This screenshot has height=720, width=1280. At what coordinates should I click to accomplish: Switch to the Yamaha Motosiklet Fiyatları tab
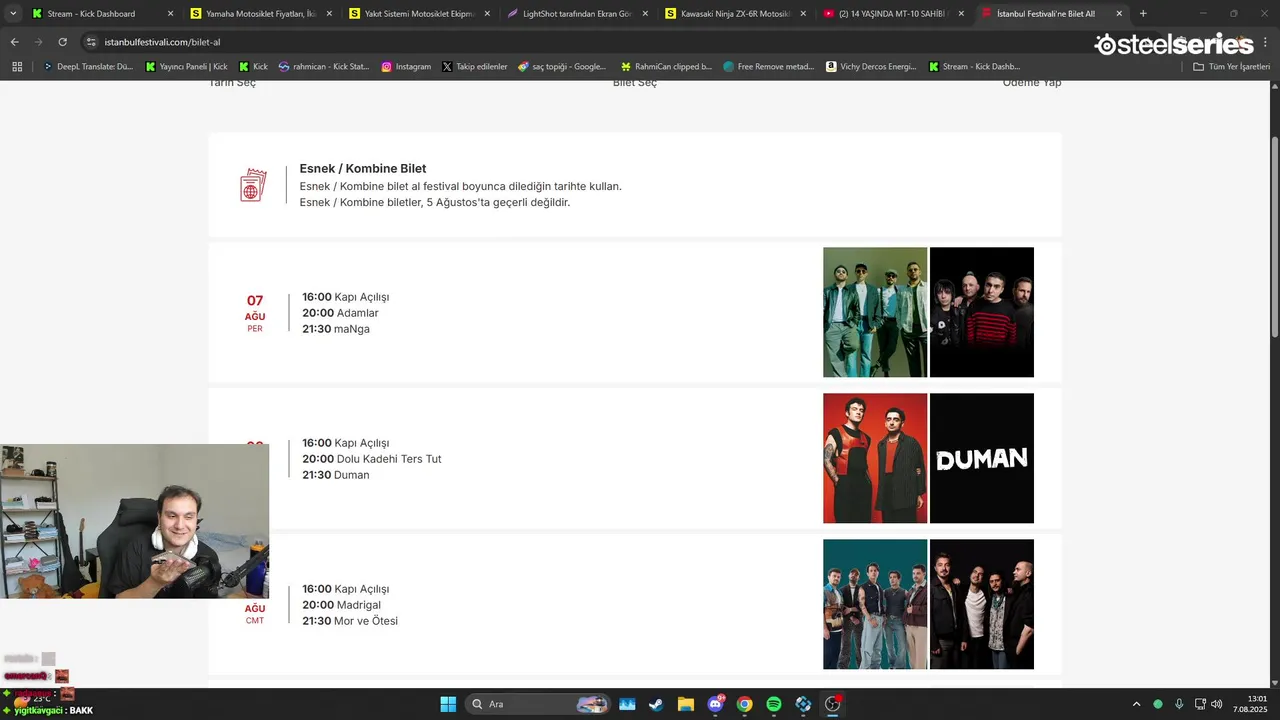tap(262, 14)
